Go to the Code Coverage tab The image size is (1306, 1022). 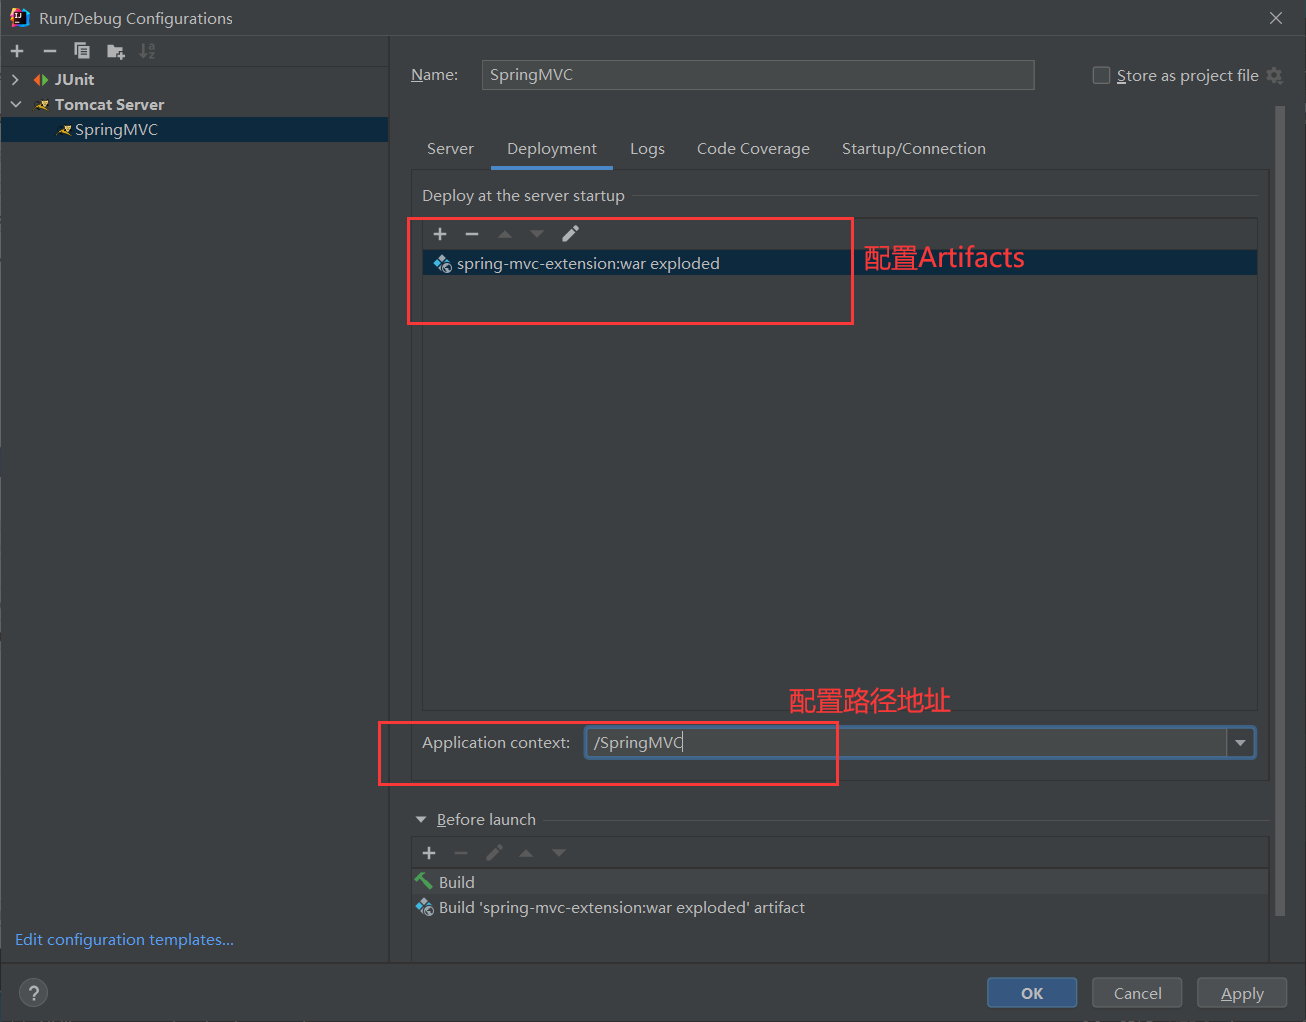pyautogui.click(x=753, y=148)
